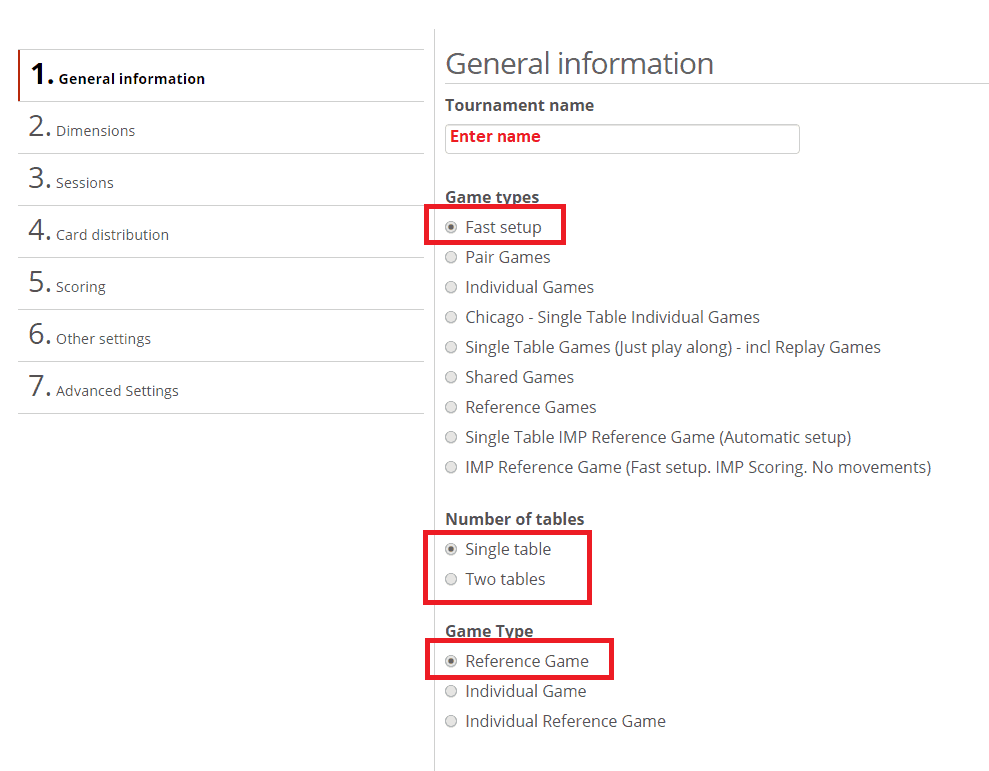Open the General information step
Image resolution: width=989 pixels, height=771 pixels.
click(x=131, y=77)
